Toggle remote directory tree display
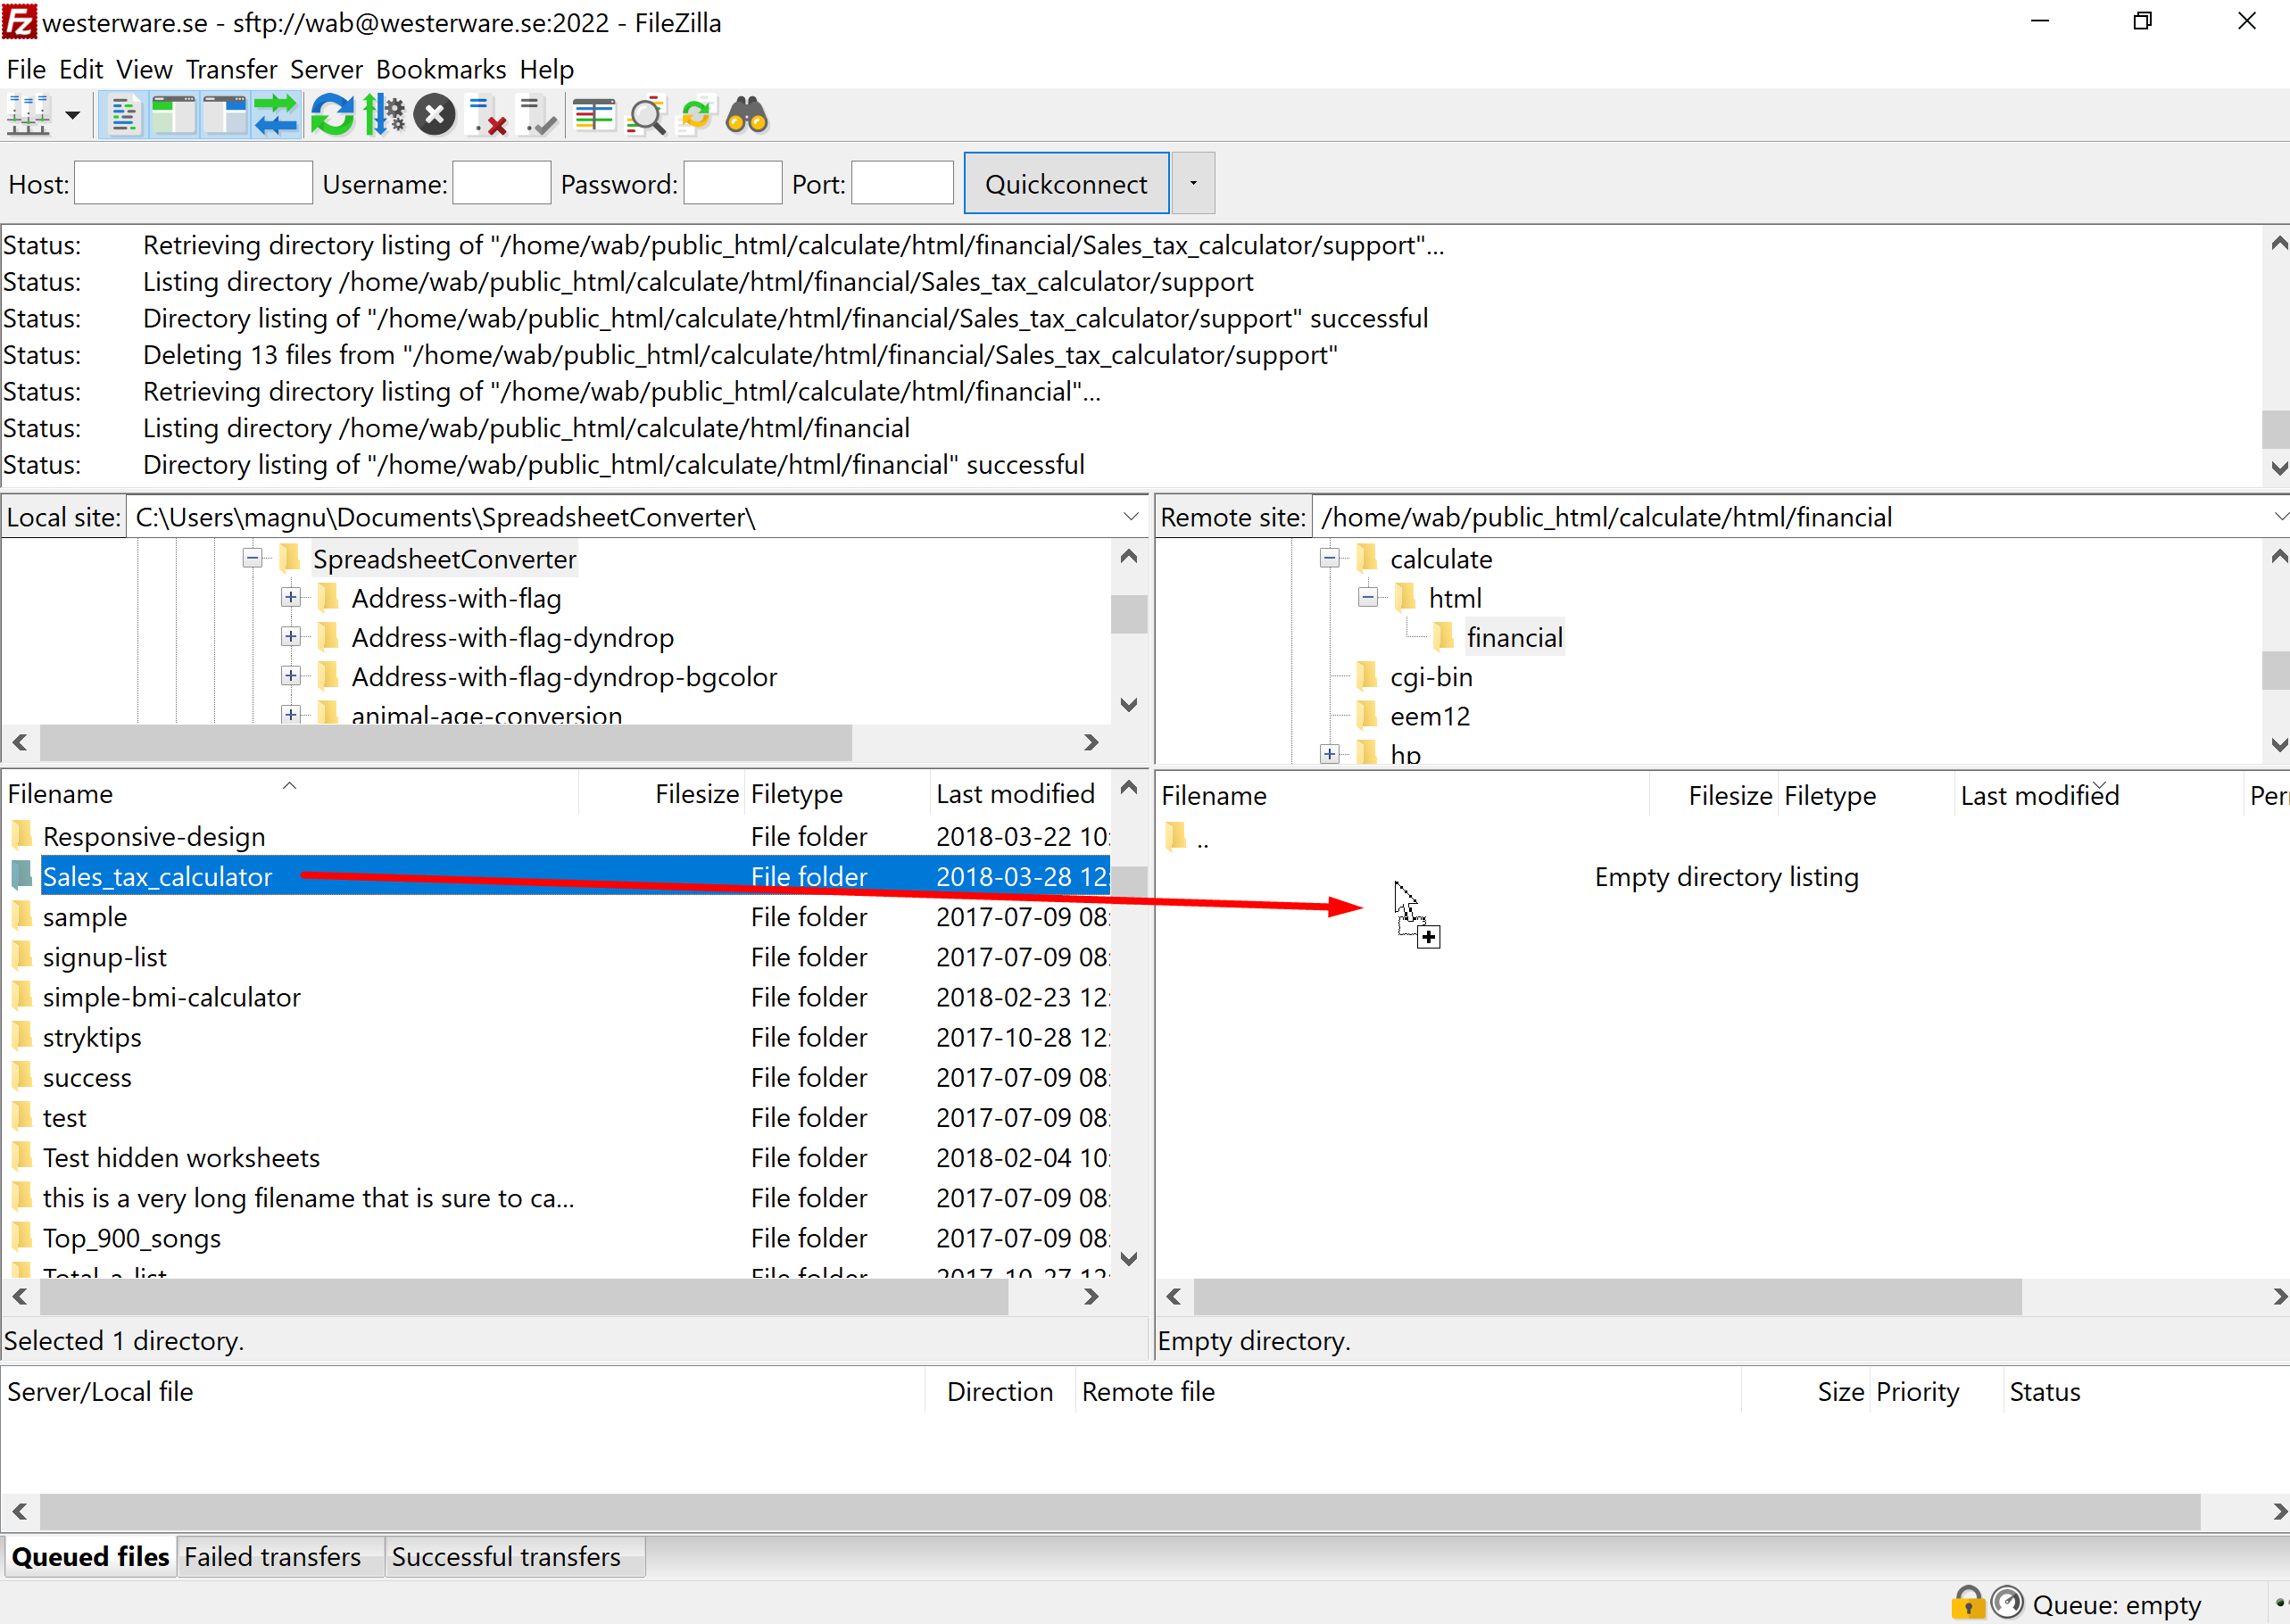 click(x=224, y=116)
